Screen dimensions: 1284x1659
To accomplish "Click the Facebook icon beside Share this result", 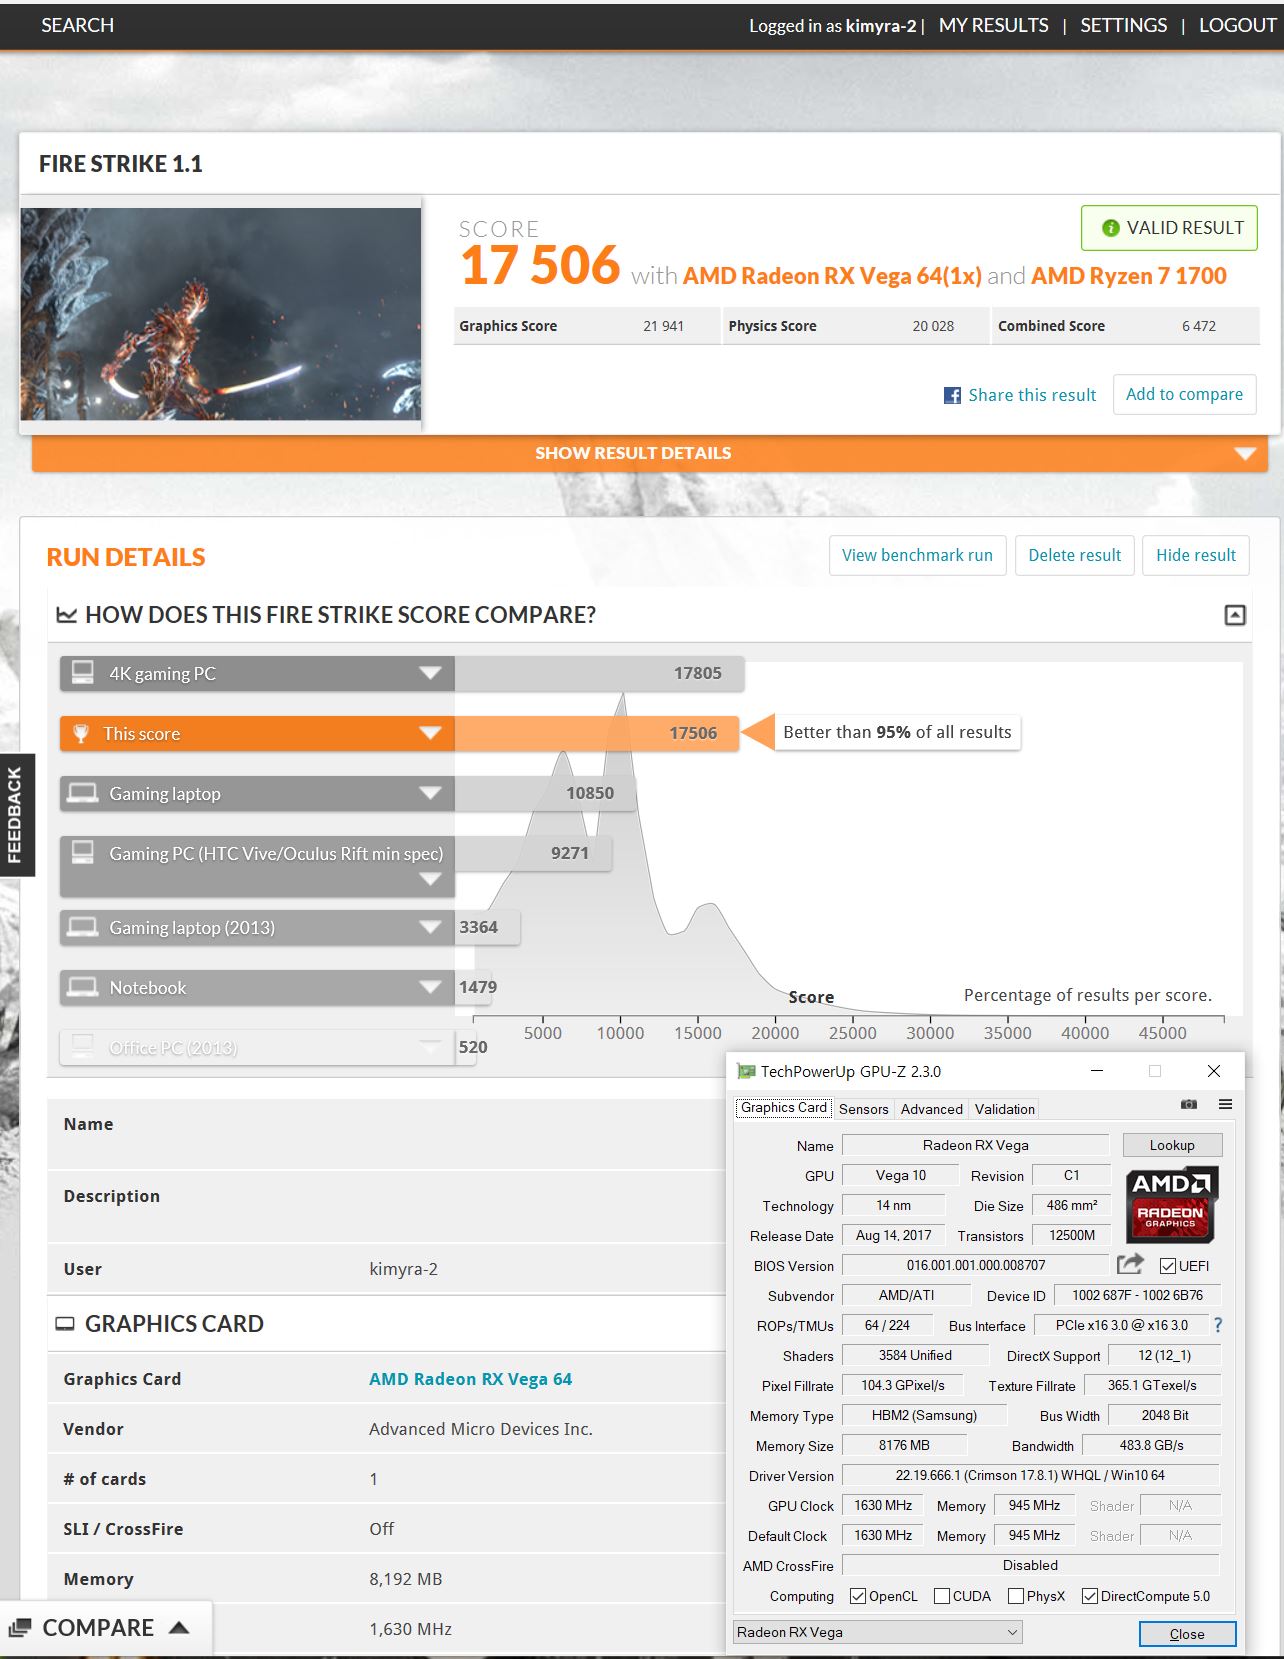I will 952,395.
